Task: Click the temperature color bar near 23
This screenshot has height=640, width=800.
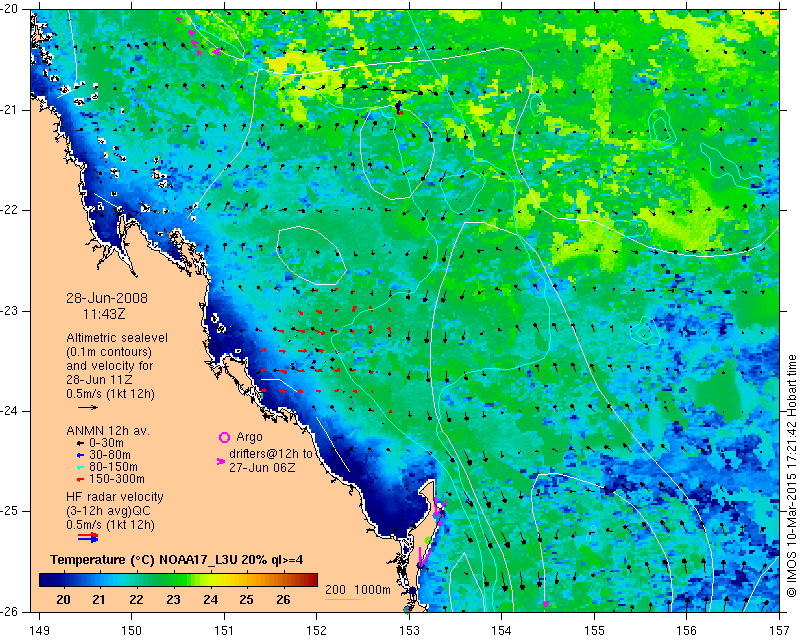Action: [x=173, y=580]
